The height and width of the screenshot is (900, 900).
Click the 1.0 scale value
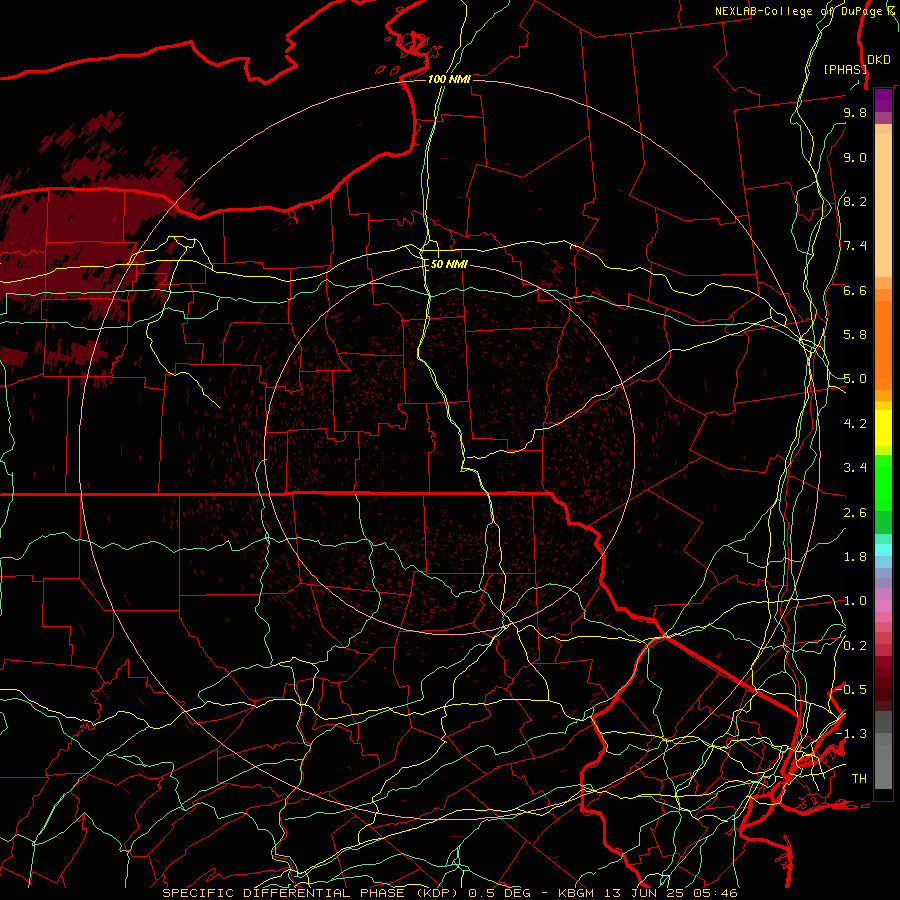pyautogui.click(x=855, y=601)
